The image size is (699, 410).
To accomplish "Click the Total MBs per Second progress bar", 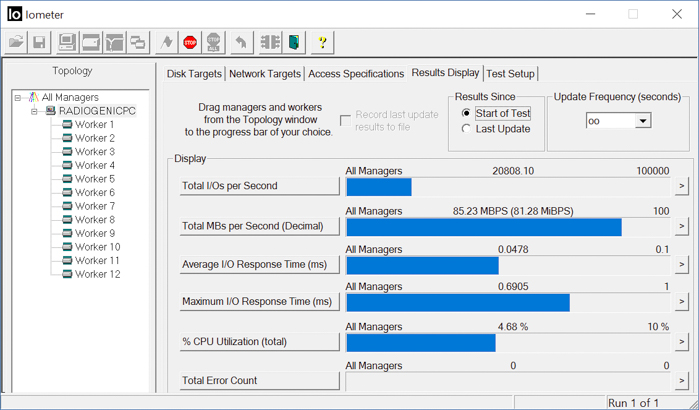I will [507, 227].
